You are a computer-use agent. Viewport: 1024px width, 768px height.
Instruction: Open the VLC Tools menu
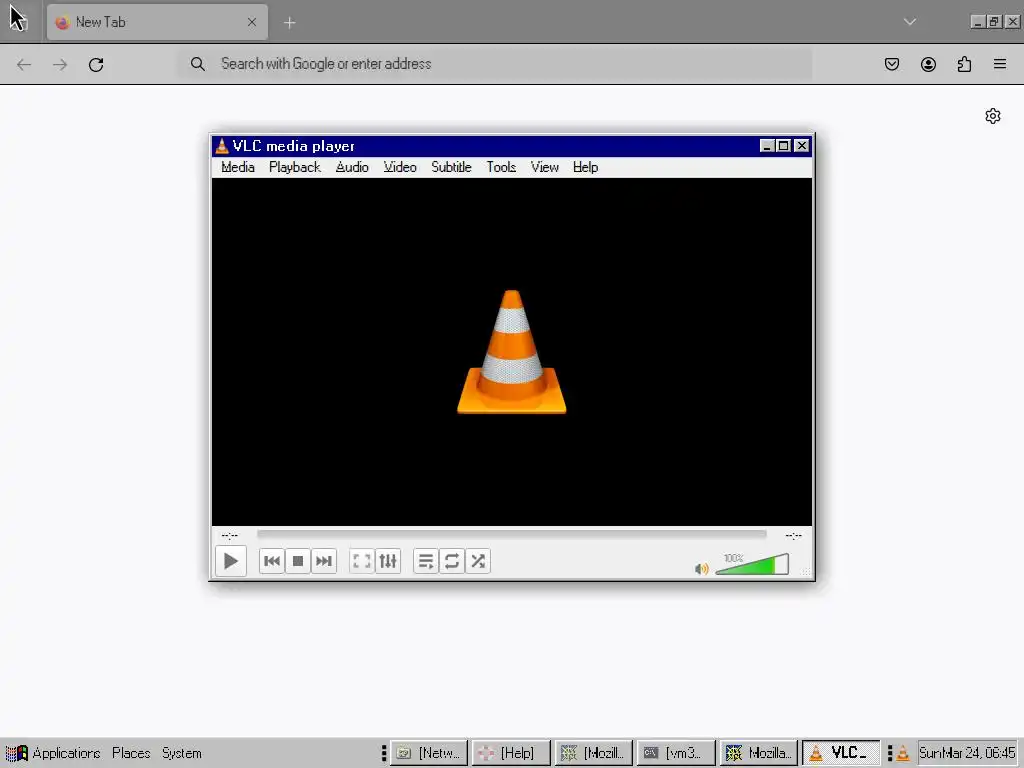(x=501, y=167)
